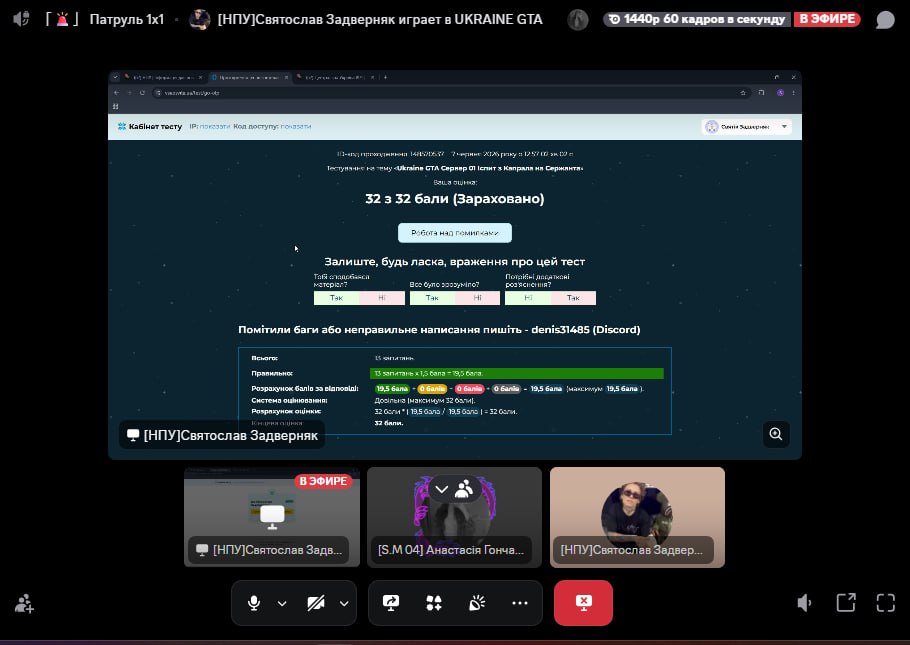Click the IP "показати" link
Screen dimensions: 910x645
pyautogui.click(x=215, y=127)
